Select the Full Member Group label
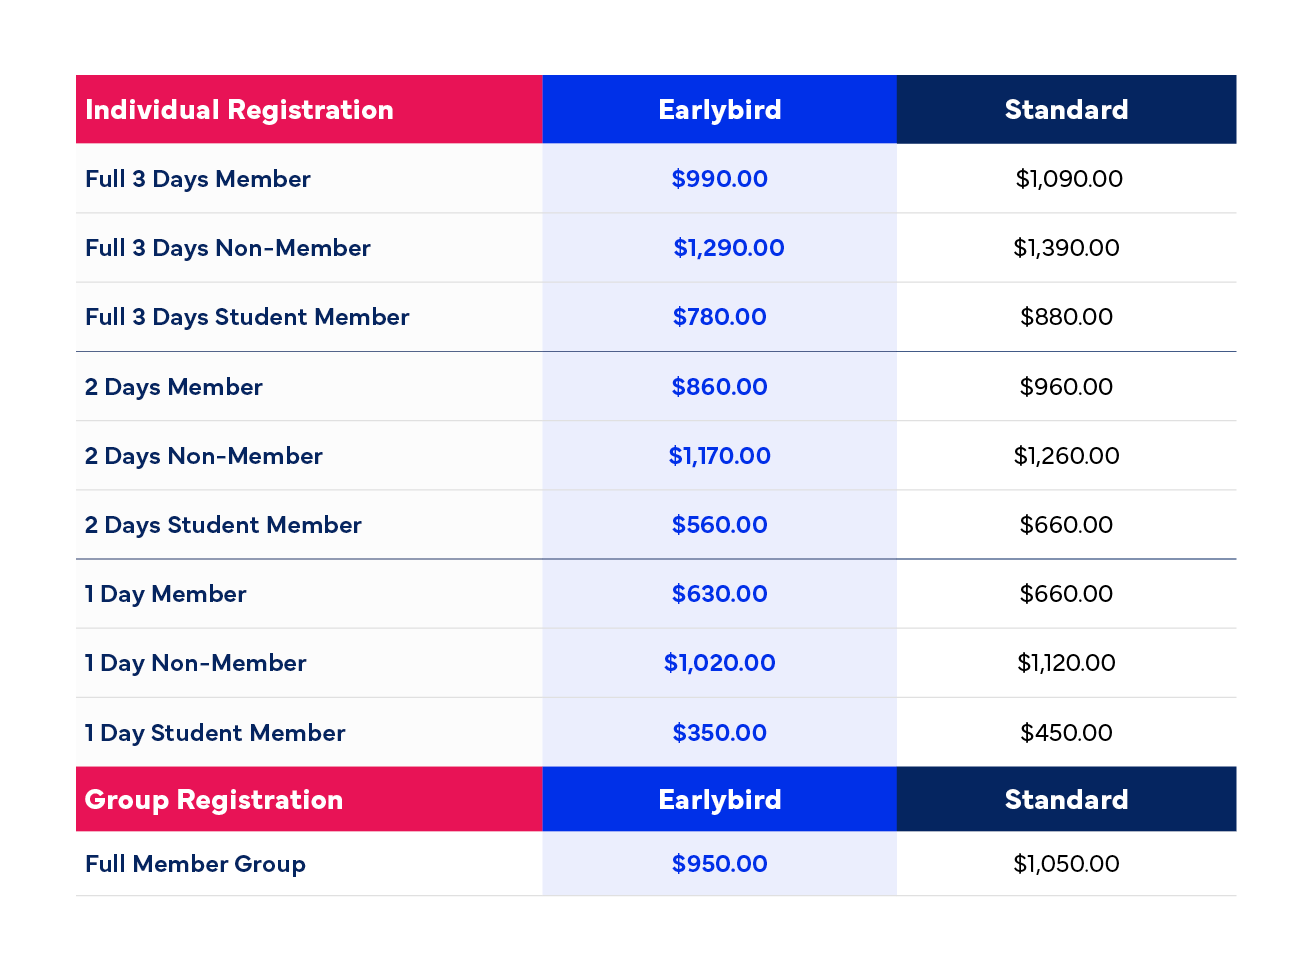The height and width of the screenshot is (958, 1313). 195,864
